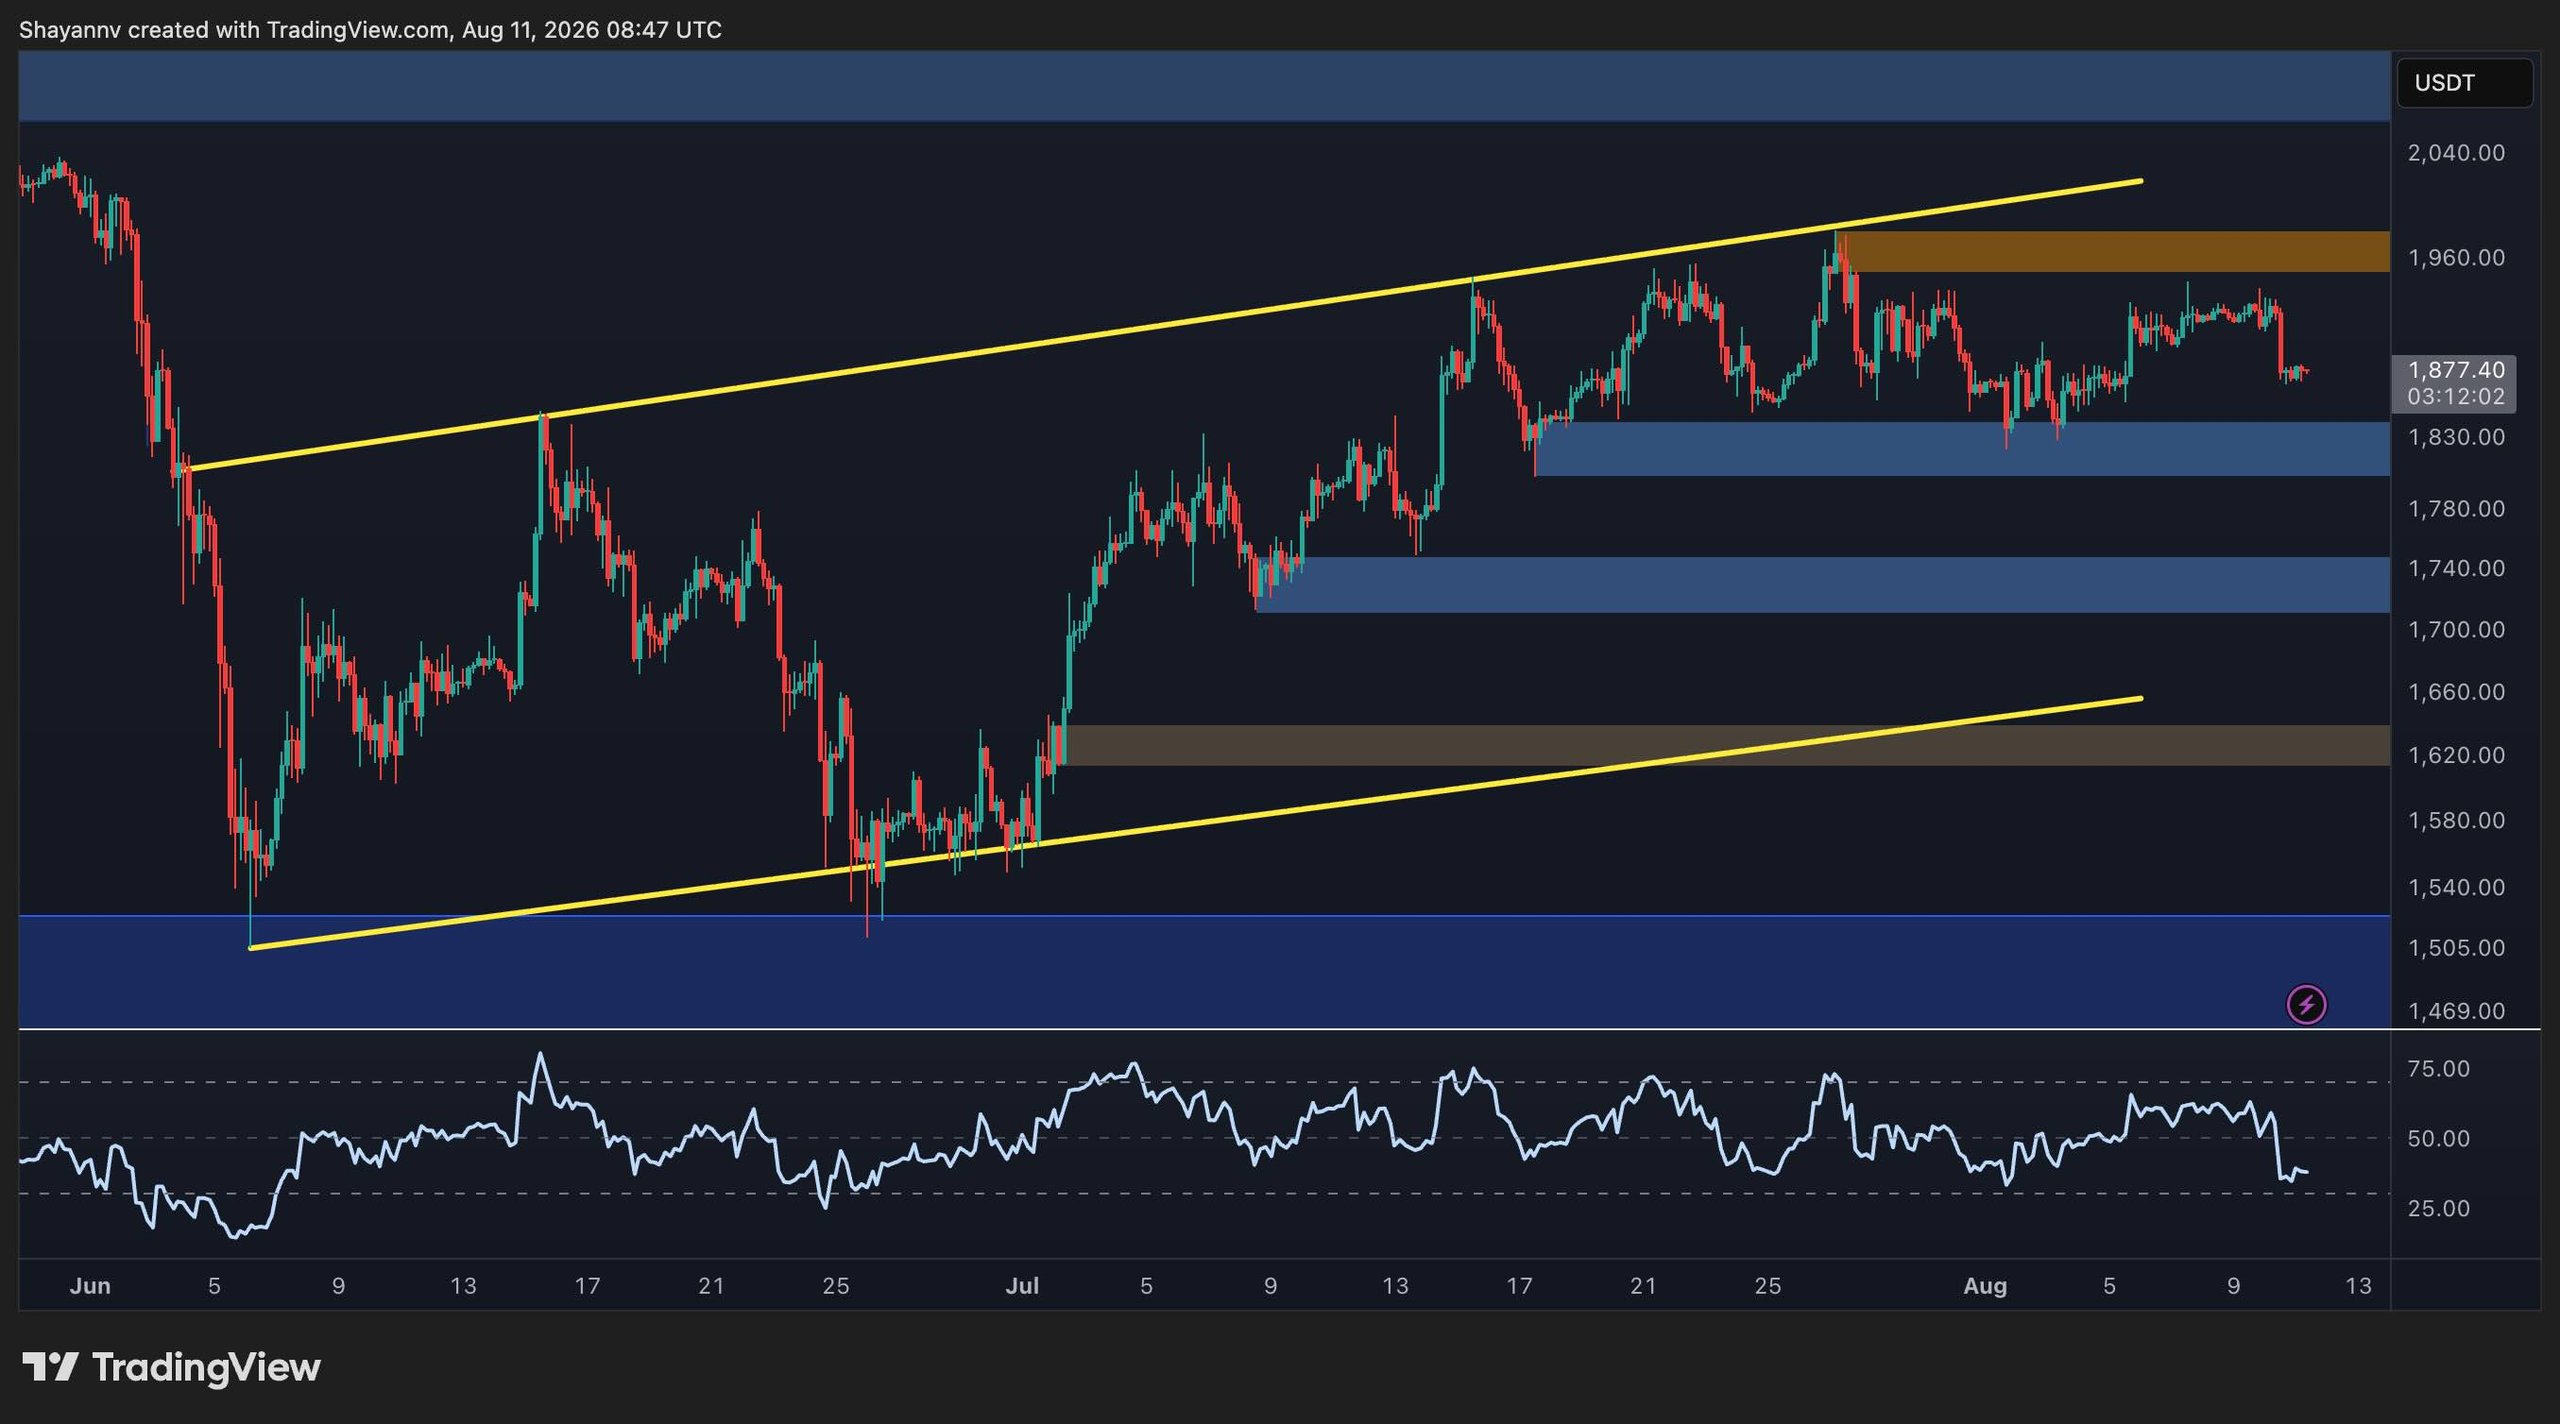Click the 1,620.00 price axis value
Image resolution: width=2560 pixels, height=1424 pixels.
point(2456,755)
